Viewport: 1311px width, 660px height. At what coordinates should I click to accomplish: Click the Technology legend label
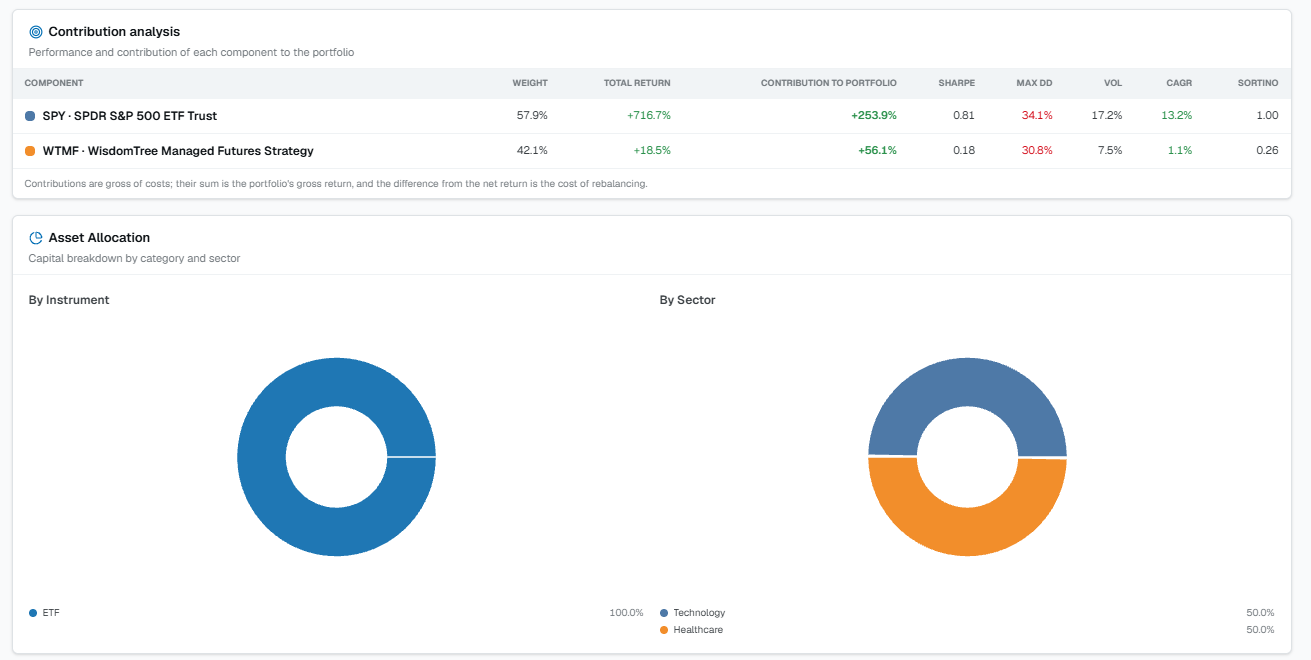pos(699,612)
